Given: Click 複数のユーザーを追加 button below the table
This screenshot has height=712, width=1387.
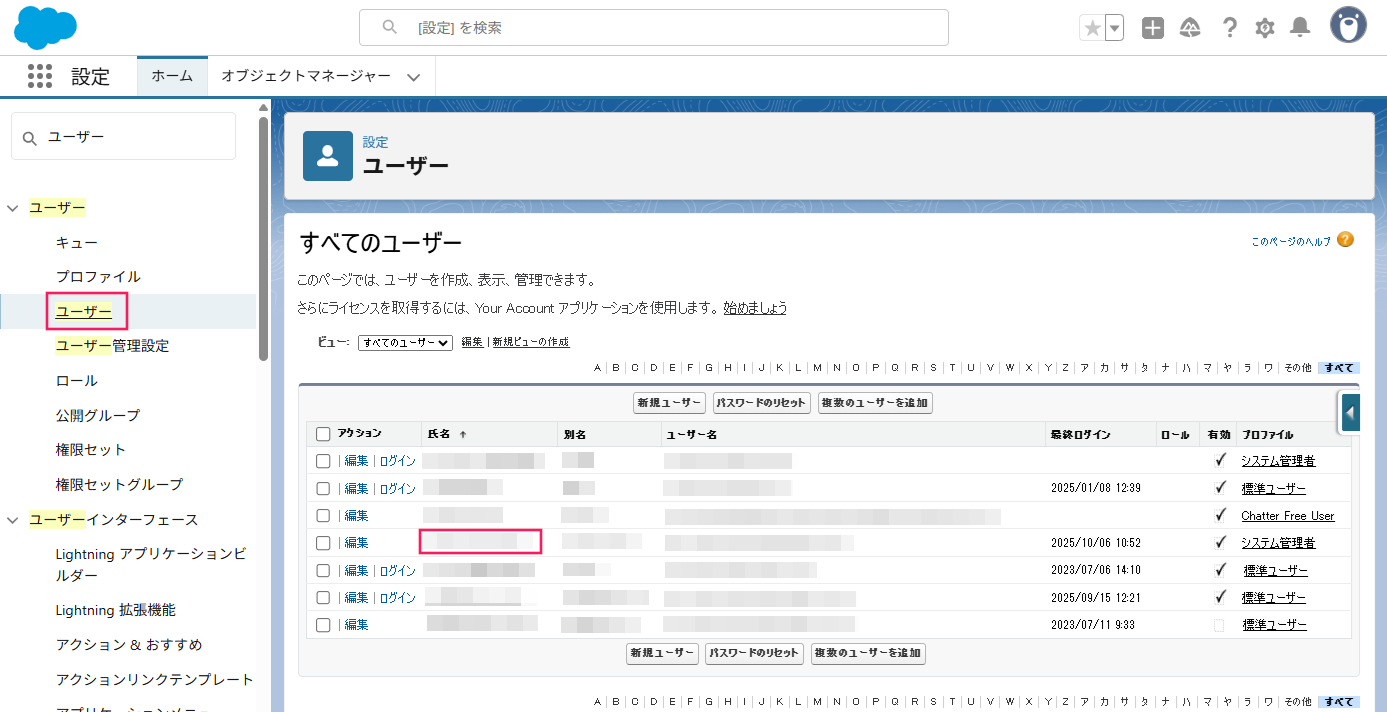Looking at the screenshot, I should pyautogui.click(x=868, y=653).
